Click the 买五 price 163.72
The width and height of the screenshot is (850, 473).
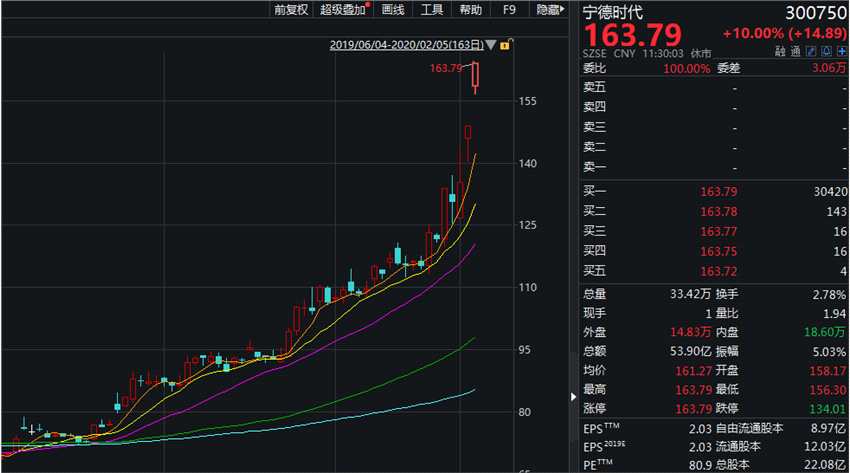[x=718, y=271]
